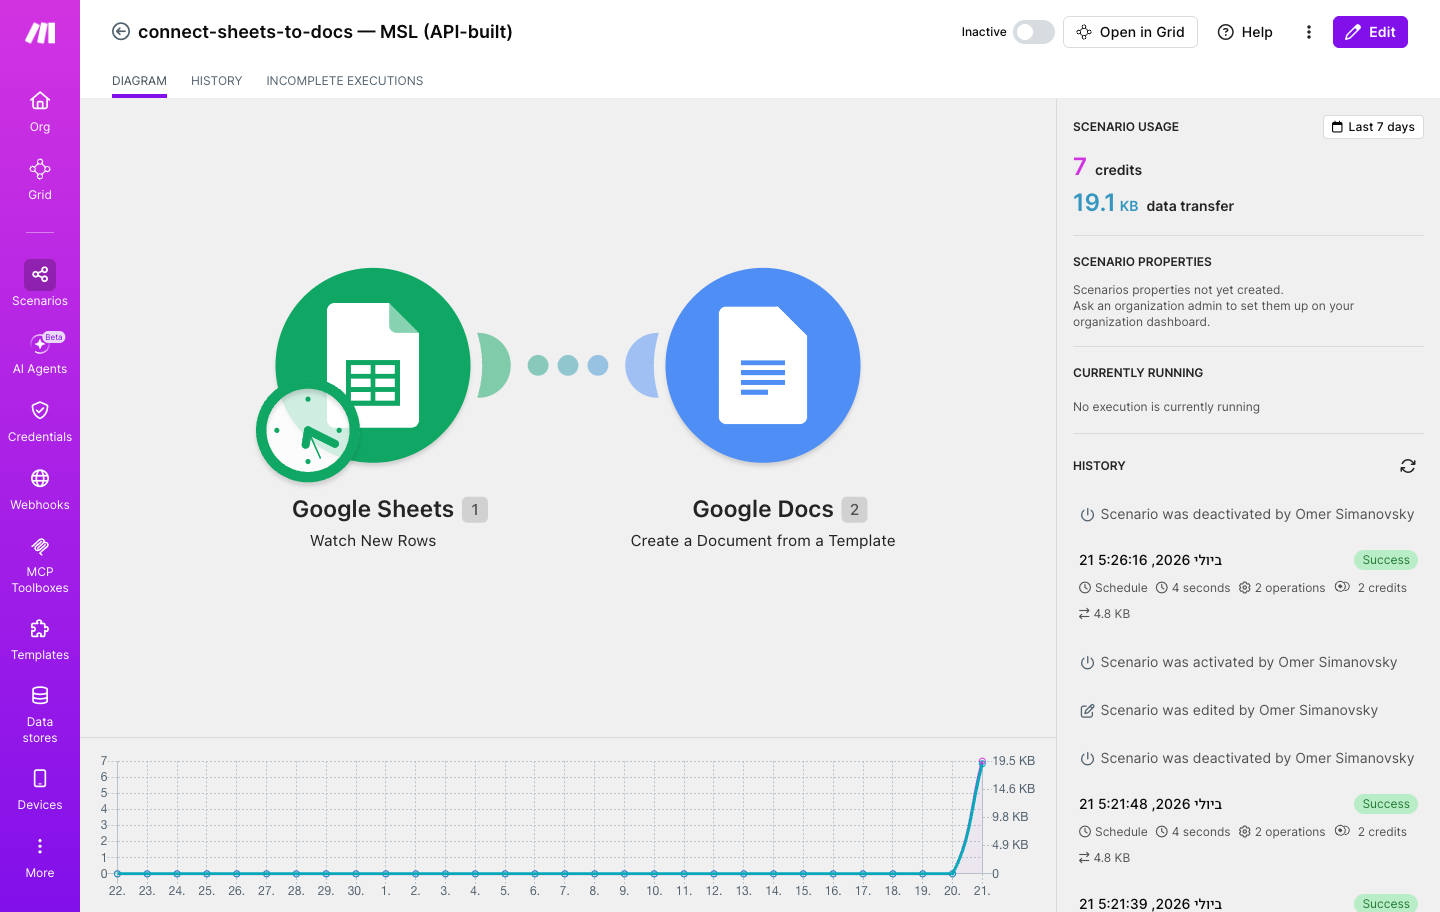Open AI Agents beta section

point(40,353)
